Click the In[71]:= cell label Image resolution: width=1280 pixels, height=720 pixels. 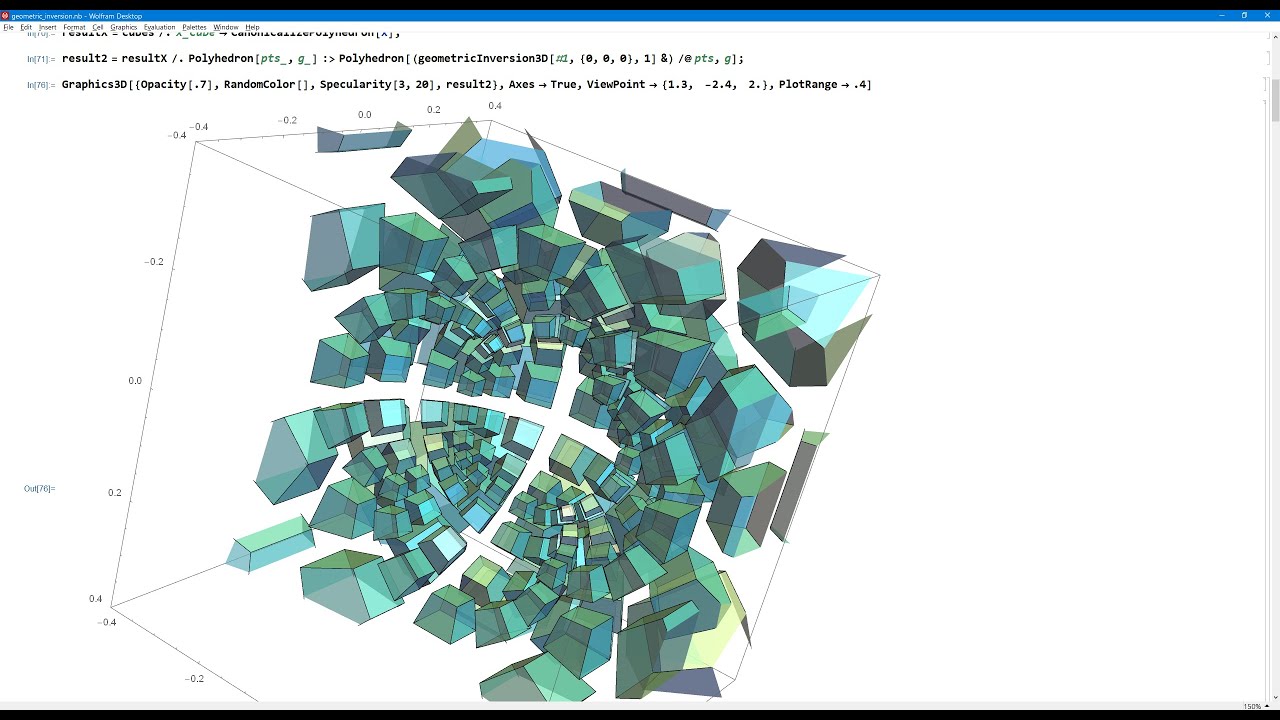(39, 60)
